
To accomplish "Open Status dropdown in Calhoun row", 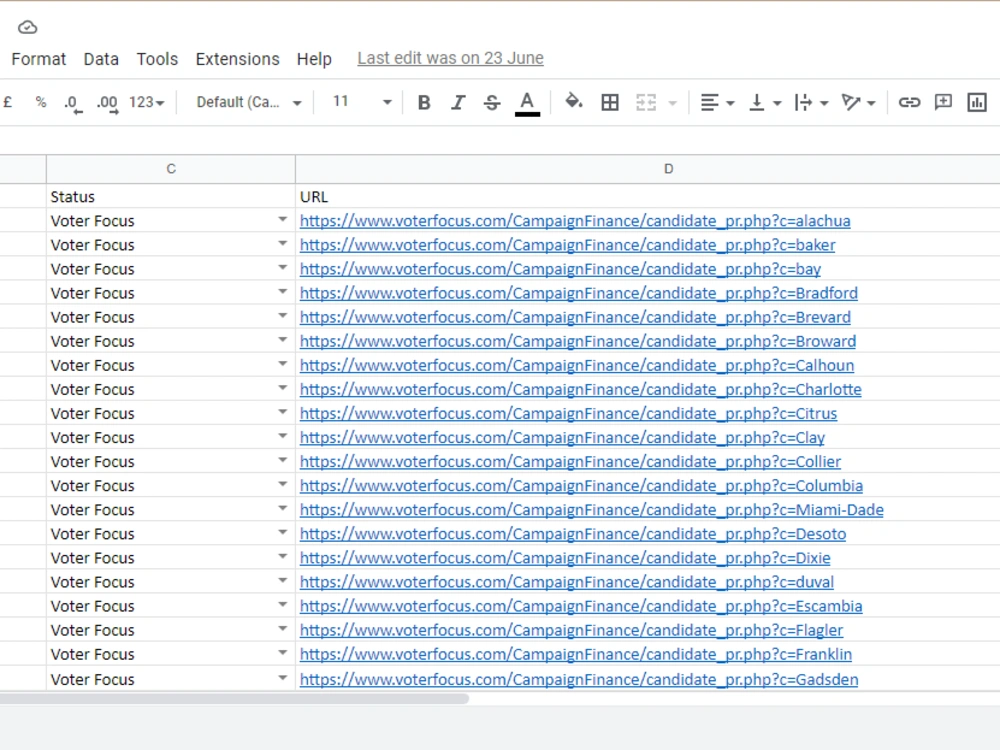I will [x=283, y=364].
